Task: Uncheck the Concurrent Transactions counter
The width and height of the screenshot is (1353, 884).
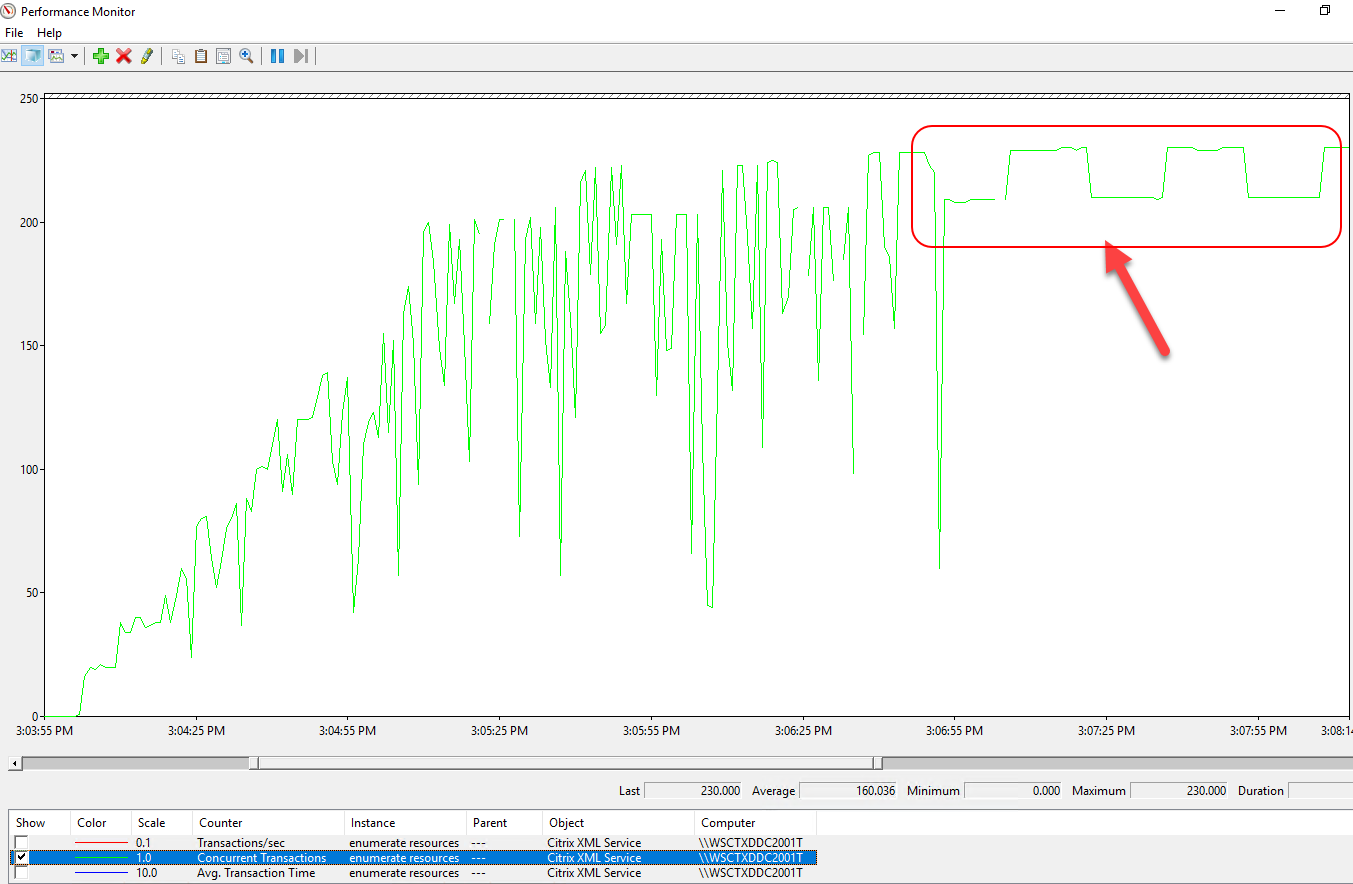Action: coord(21,858)
